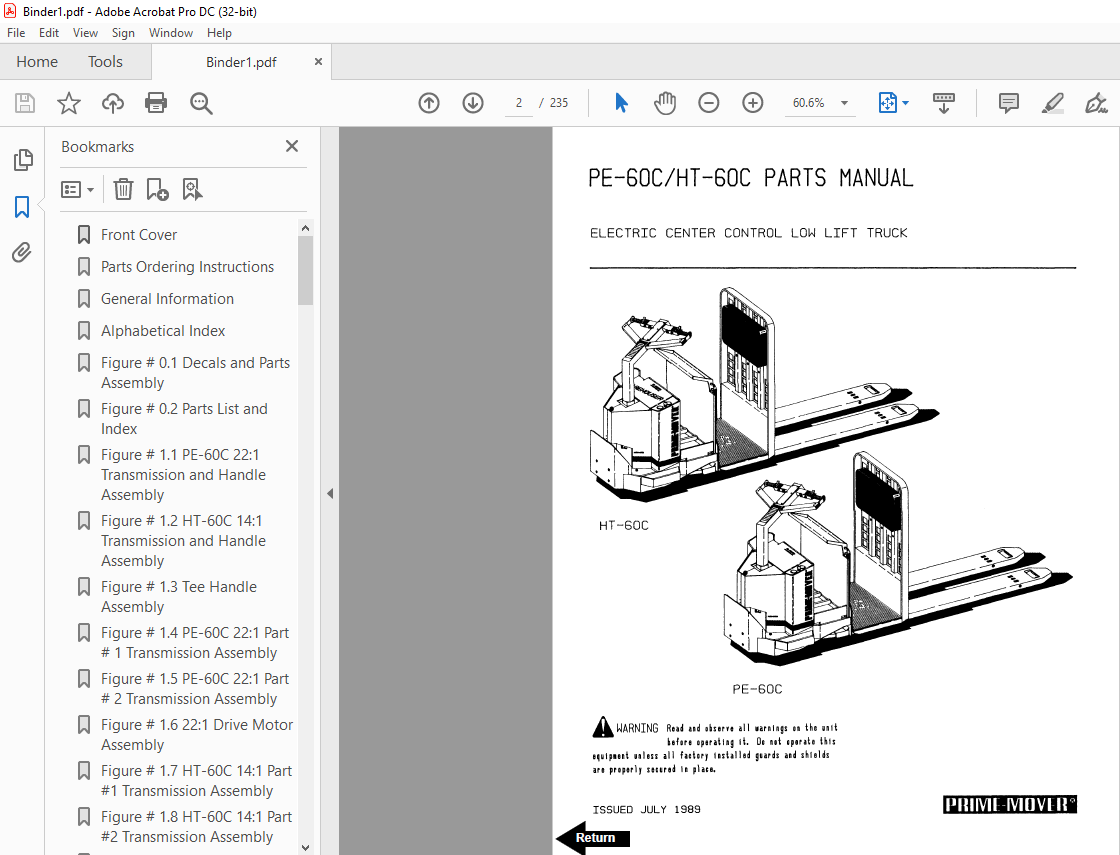The image size is (1120, 855).
Task: Go to previous page arrow
Action: [429, 103]
